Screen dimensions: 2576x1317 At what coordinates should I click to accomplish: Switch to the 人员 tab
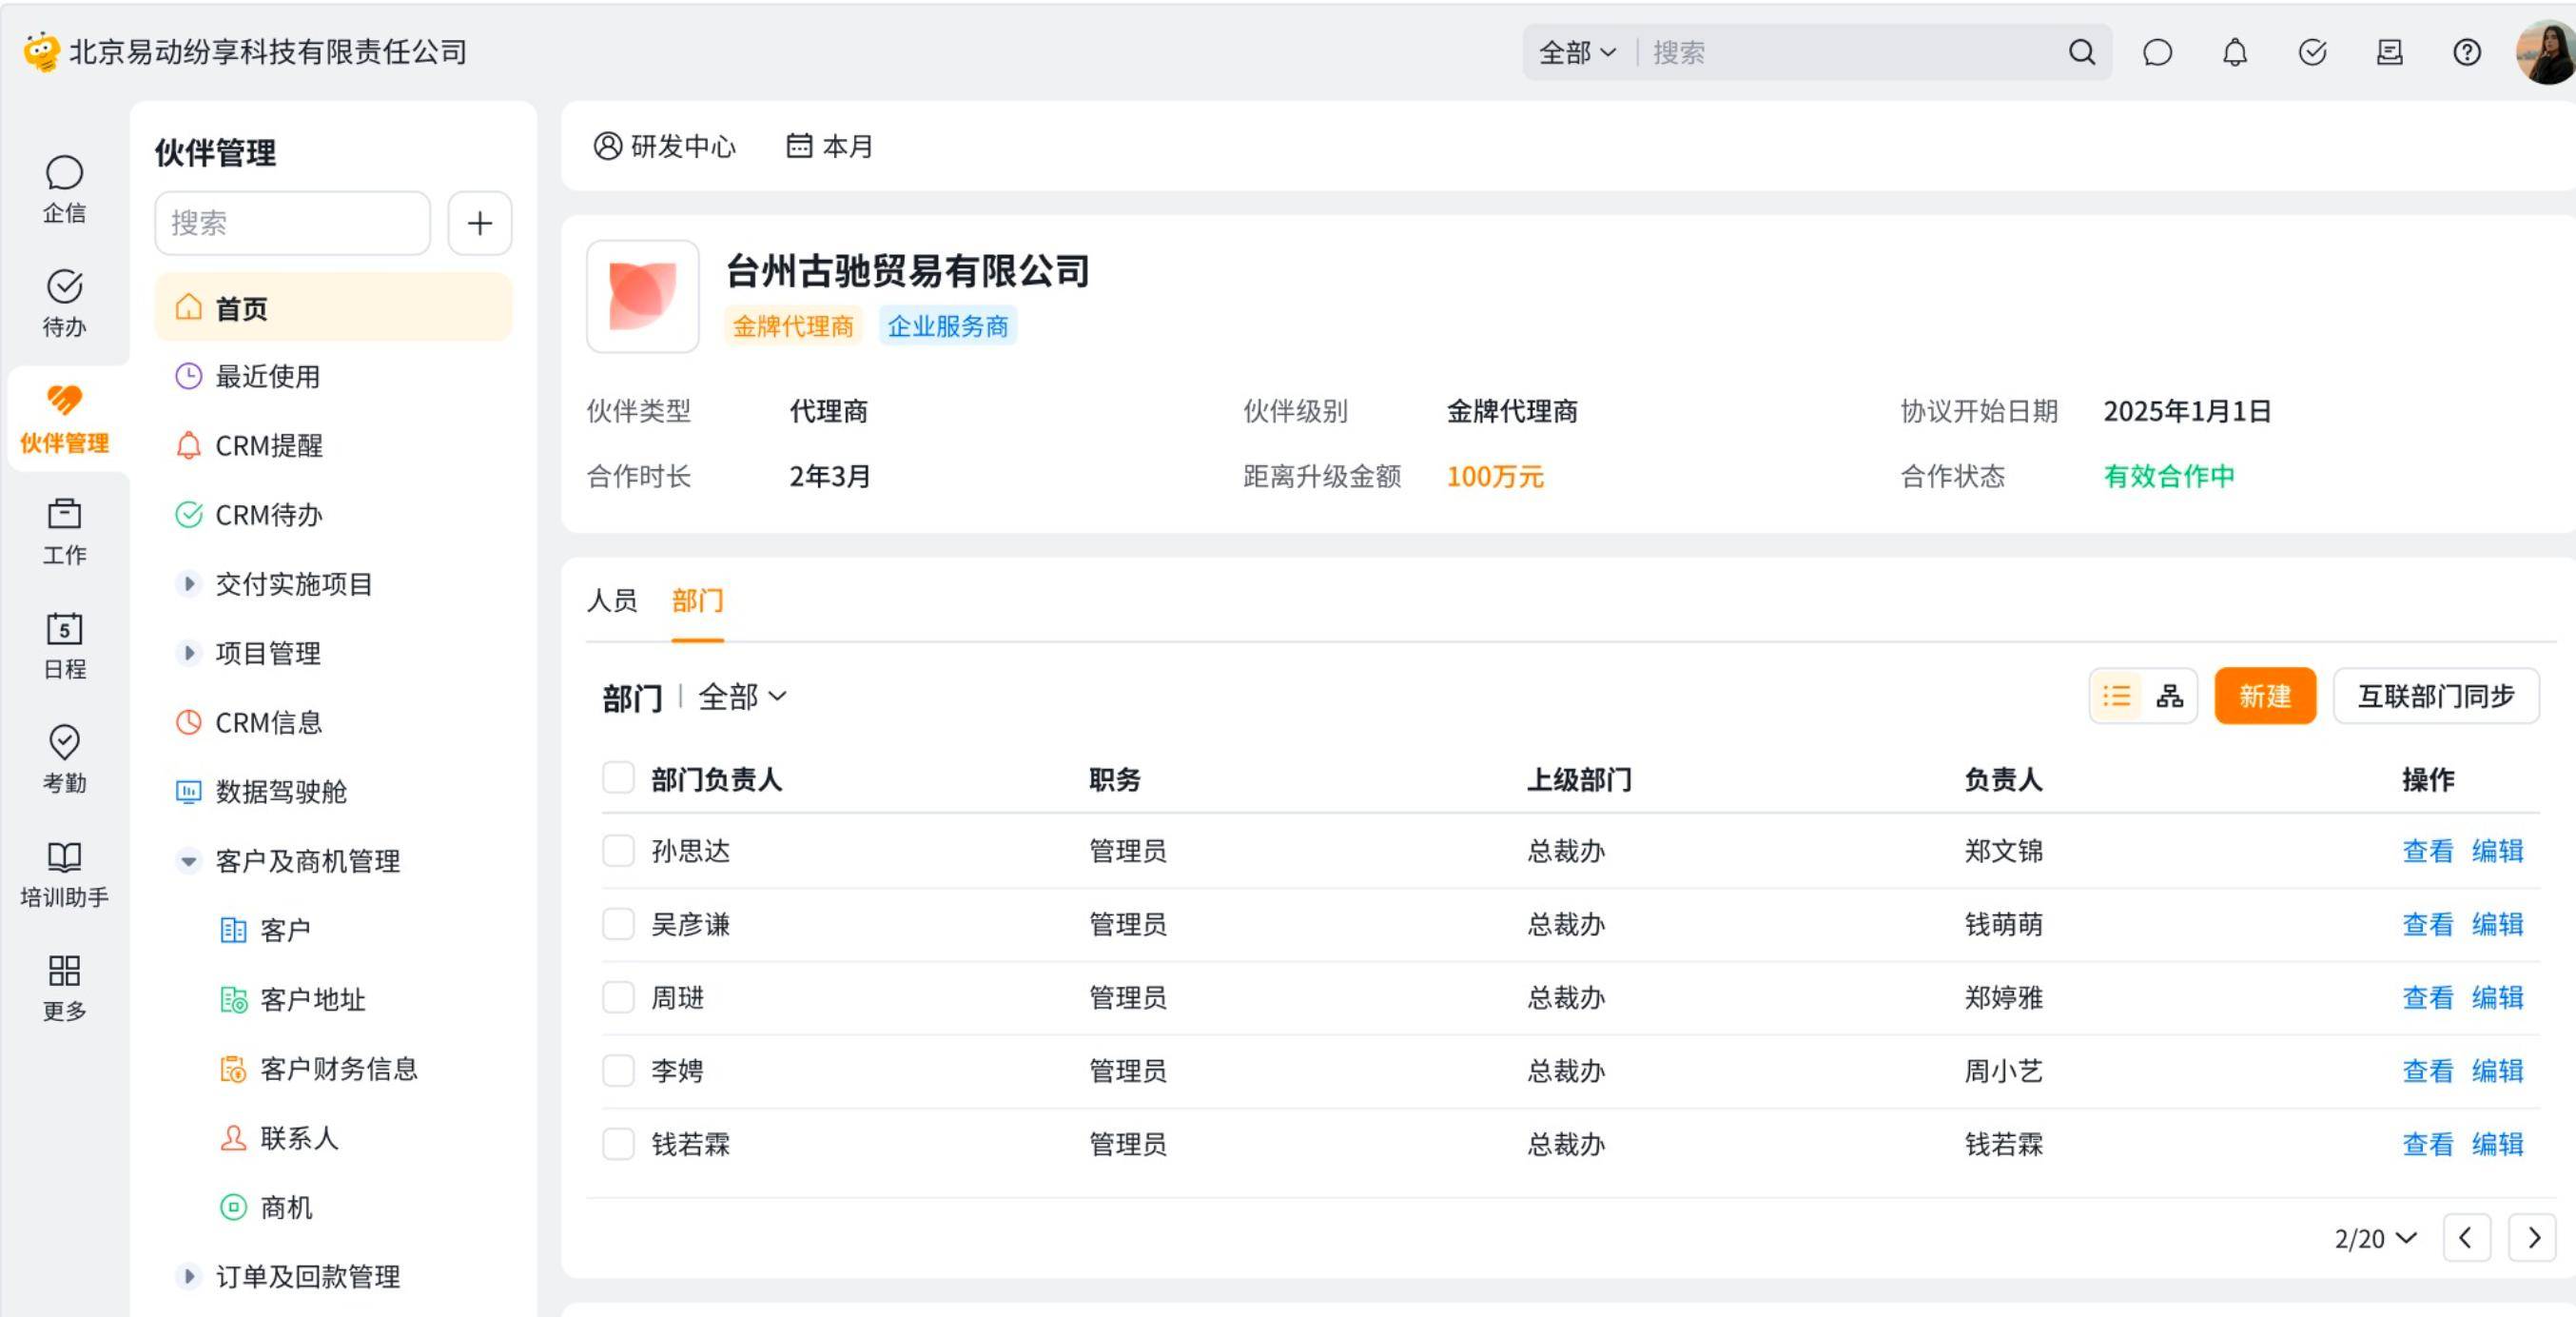point(611,600)
